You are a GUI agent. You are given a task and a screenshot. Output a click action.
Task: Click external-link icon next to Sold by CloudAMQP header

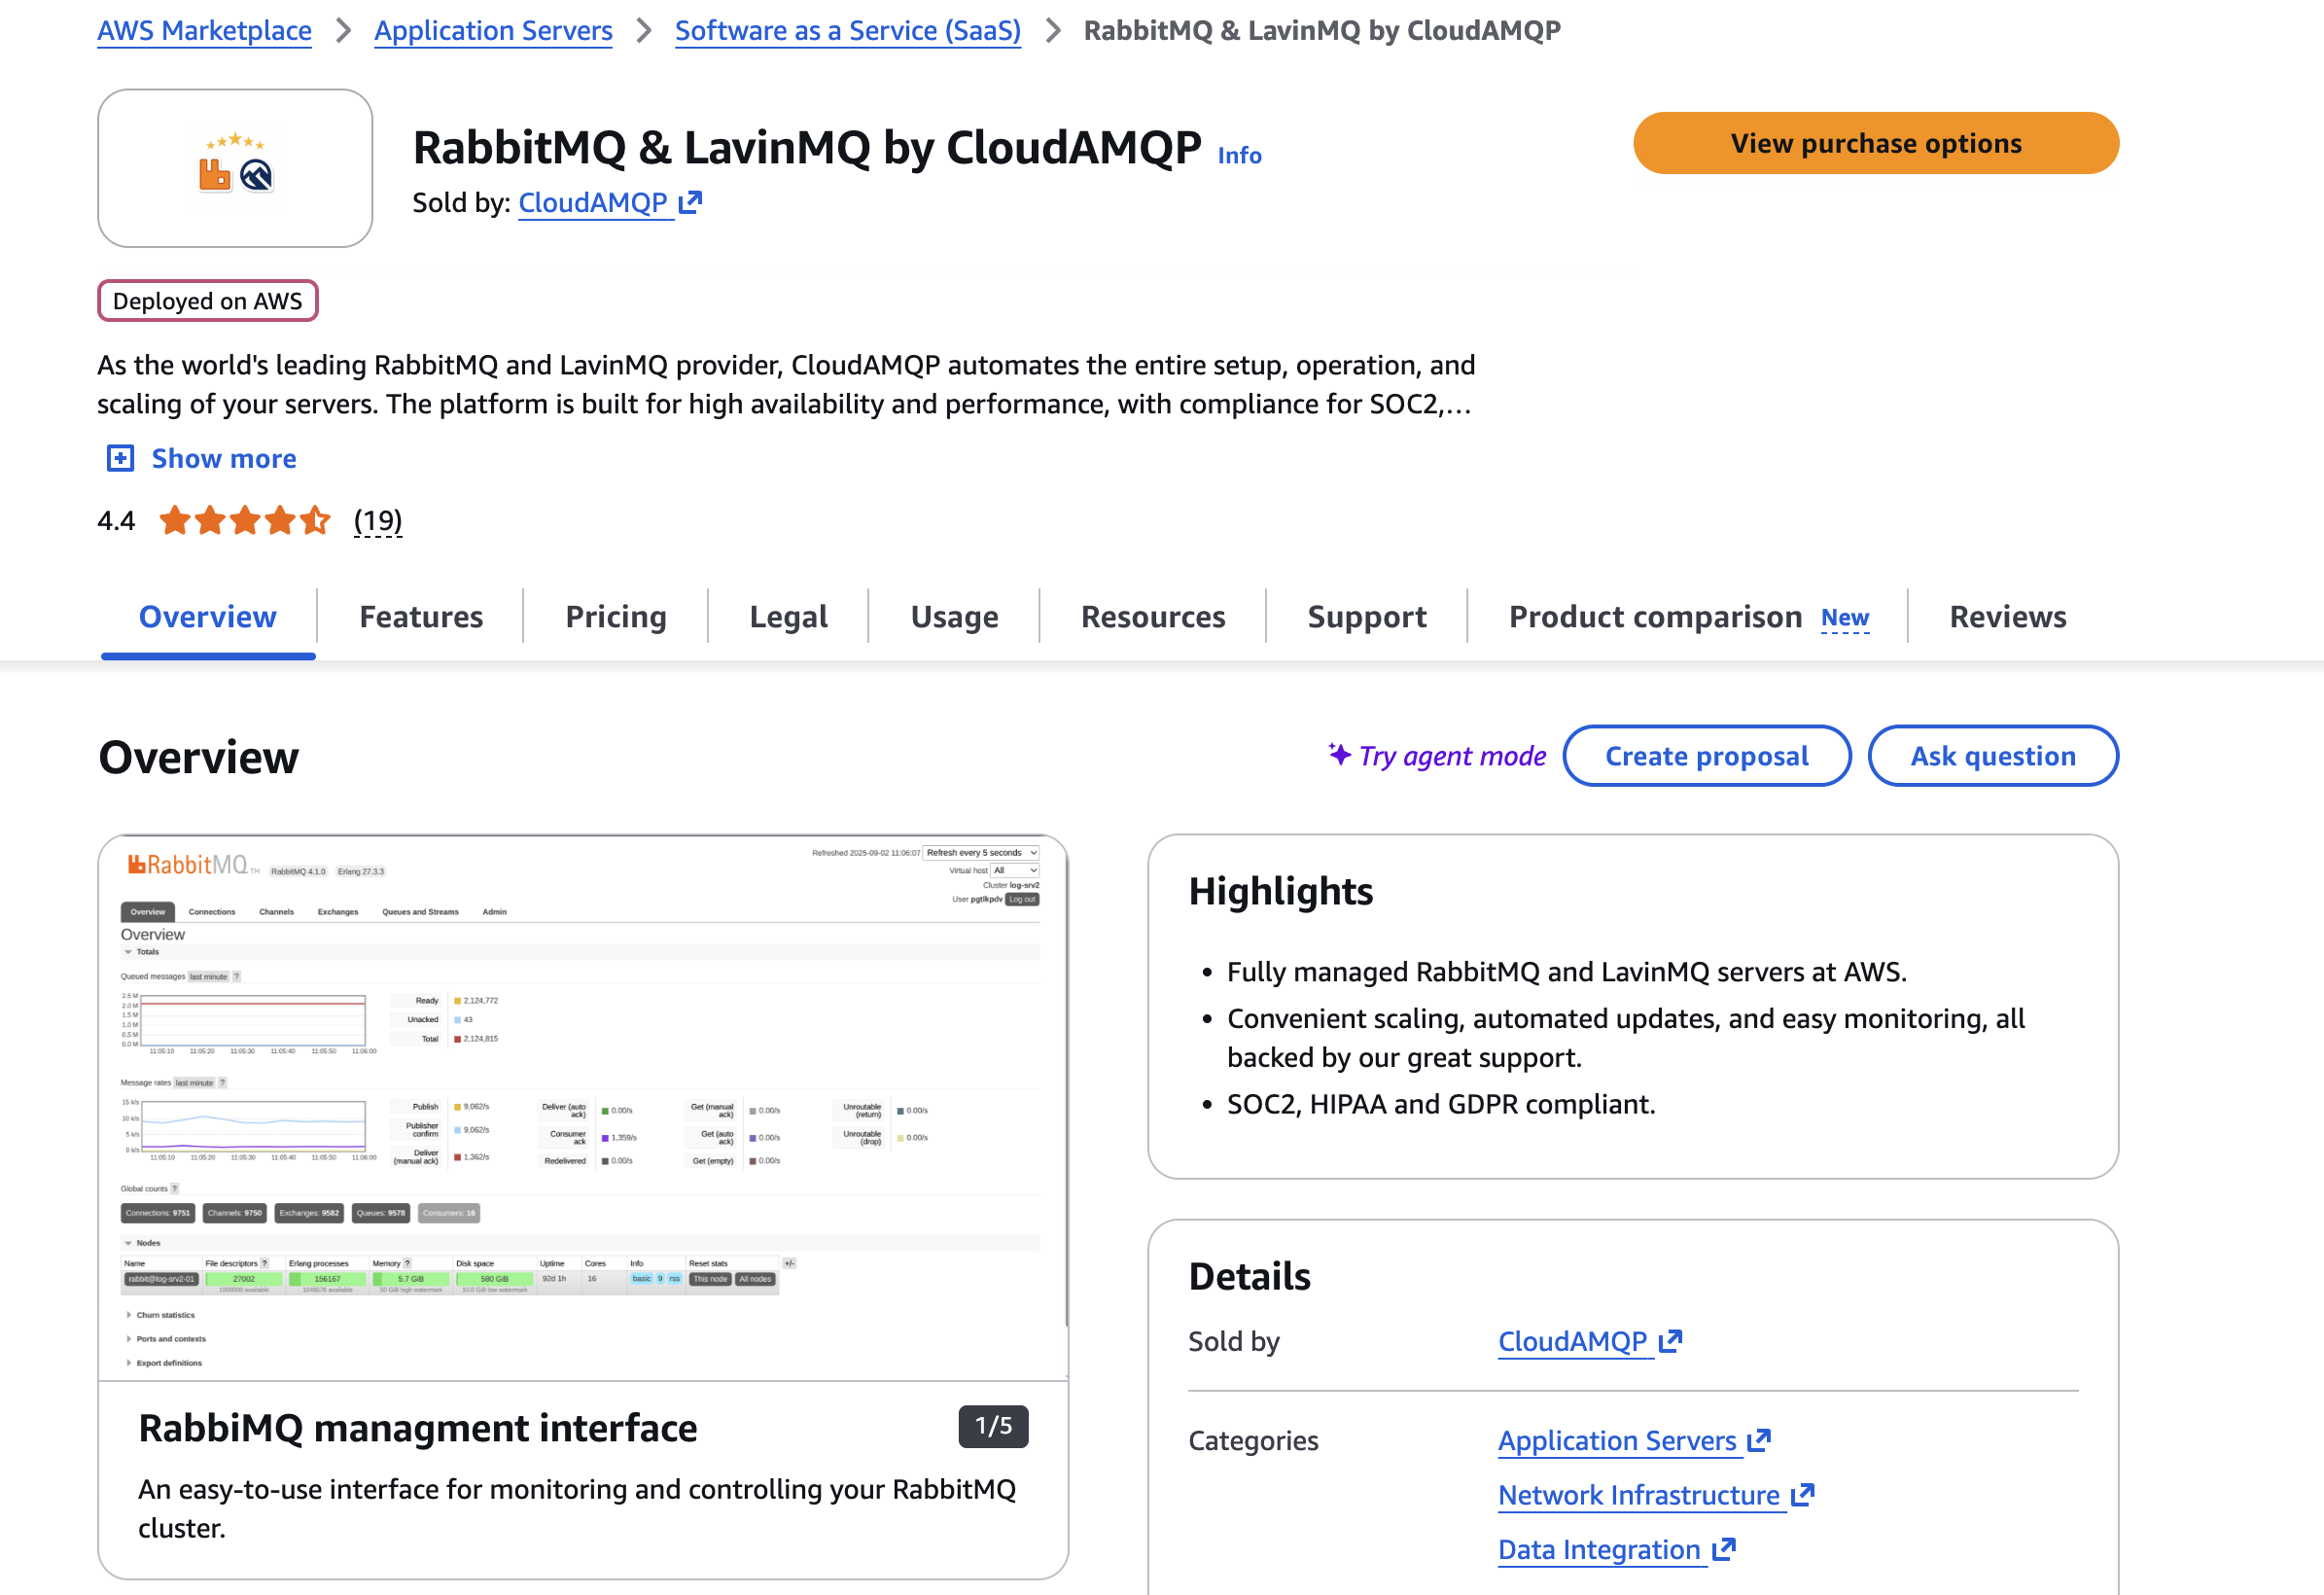click(x=690, y=203)
